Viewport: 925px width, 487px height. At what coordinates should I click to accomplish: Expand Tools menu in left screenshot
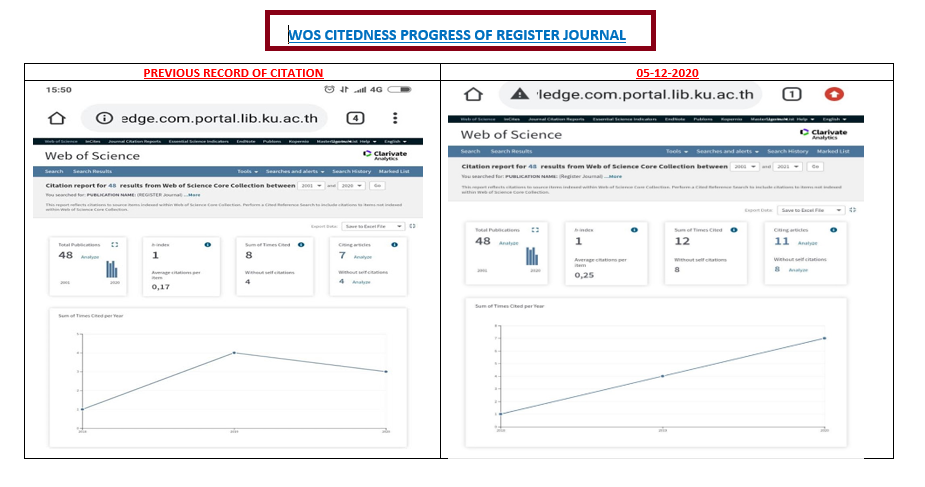click(x=248, y=172)
